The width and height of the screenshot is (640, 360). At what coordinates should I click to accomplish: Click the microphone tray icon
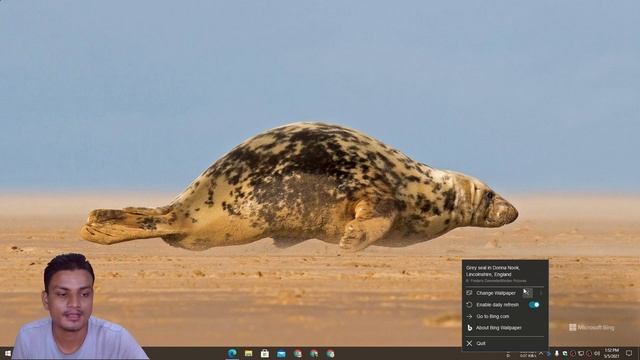[557, 353]
